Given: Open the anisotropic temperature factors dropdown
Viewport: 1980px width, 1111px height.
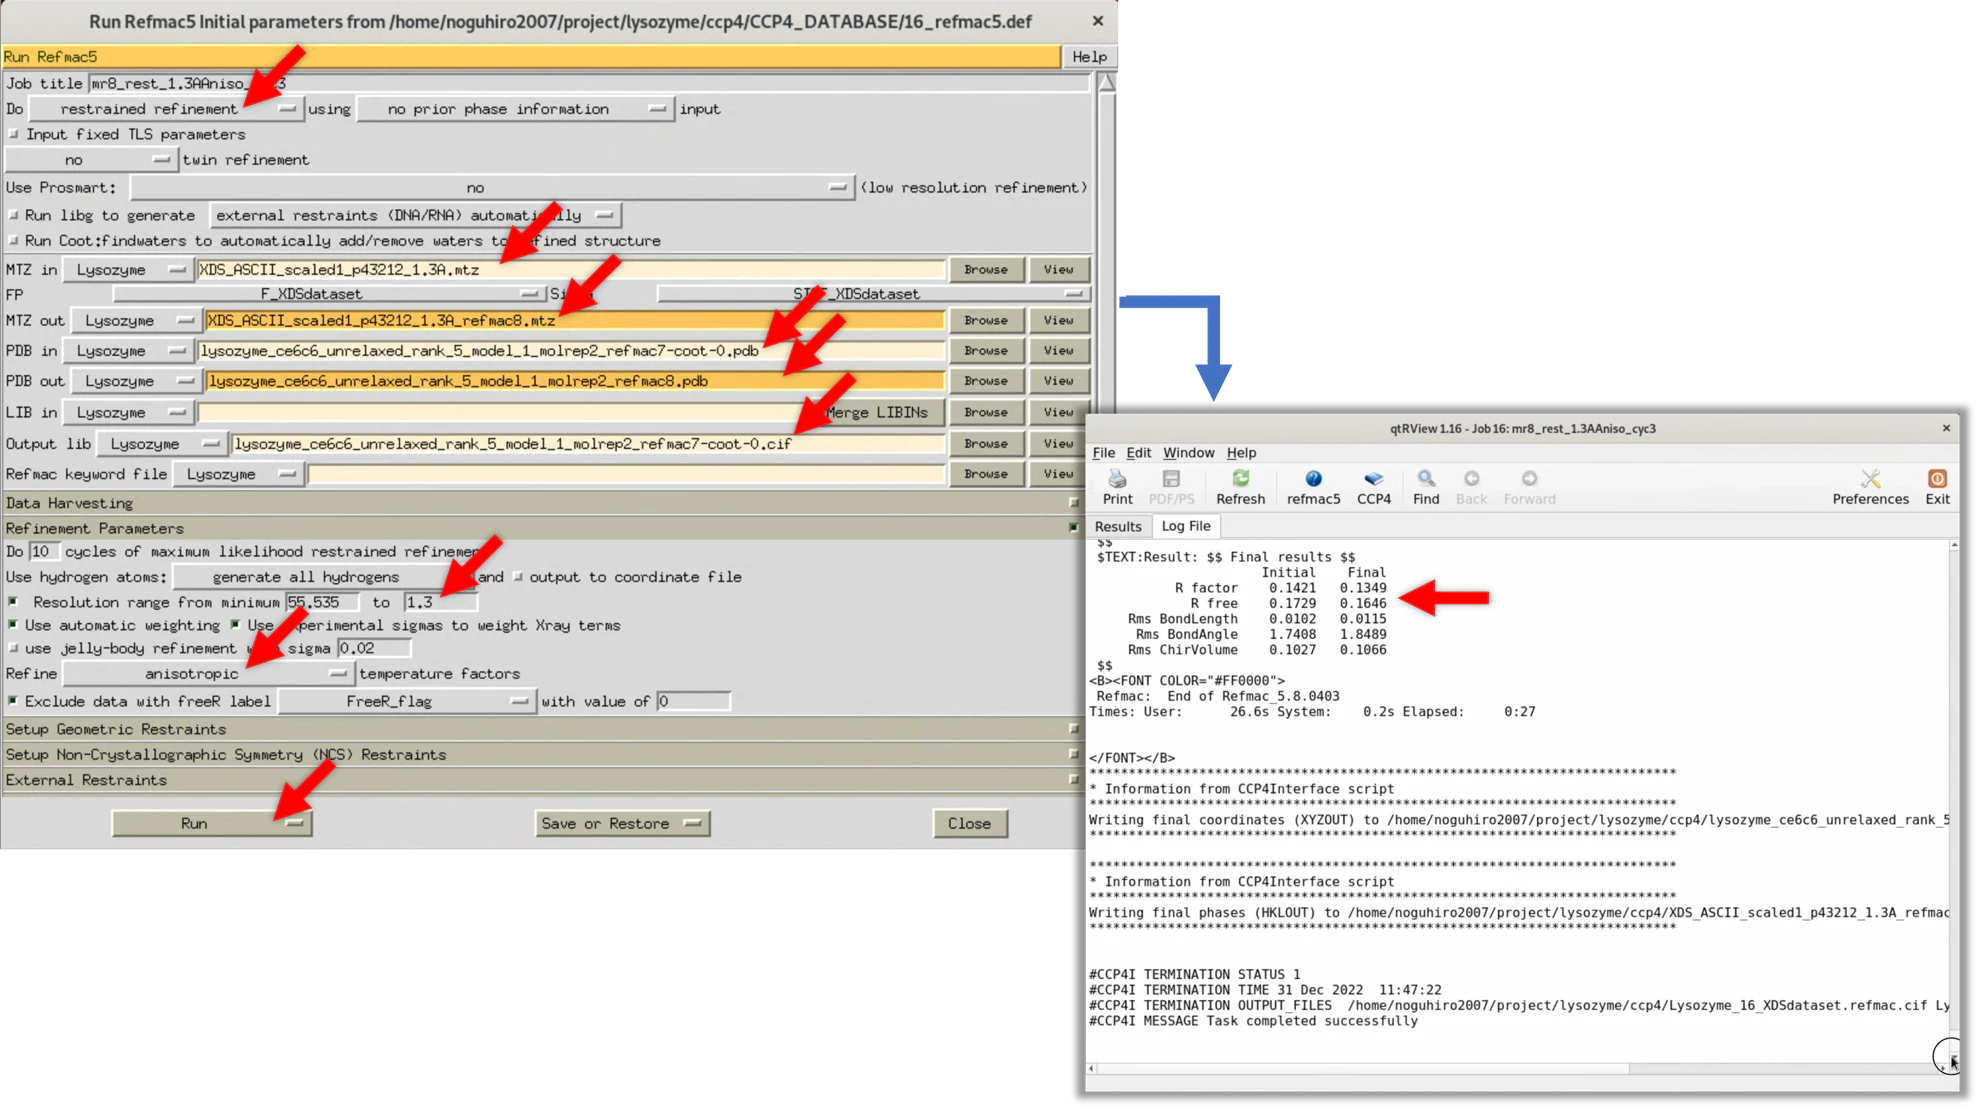Looking at the screenshot, I should tap(208, 674).
